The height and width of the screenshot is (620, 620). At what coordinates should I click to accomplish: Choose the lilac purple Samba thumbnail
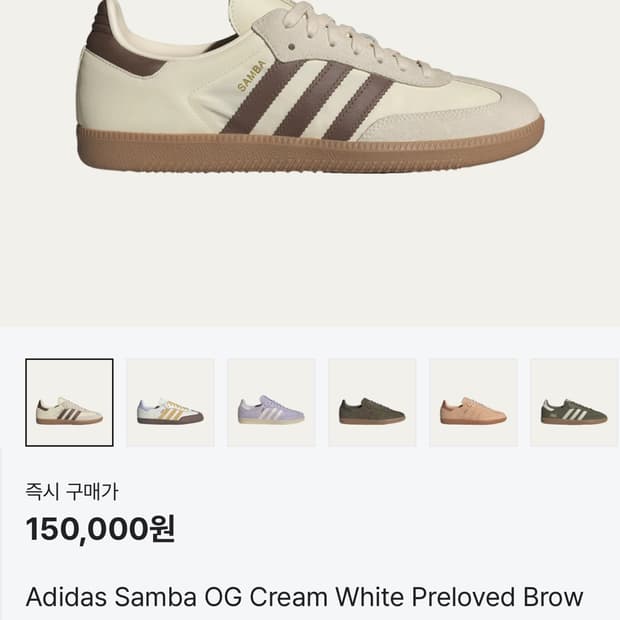(x=271, y=402)
